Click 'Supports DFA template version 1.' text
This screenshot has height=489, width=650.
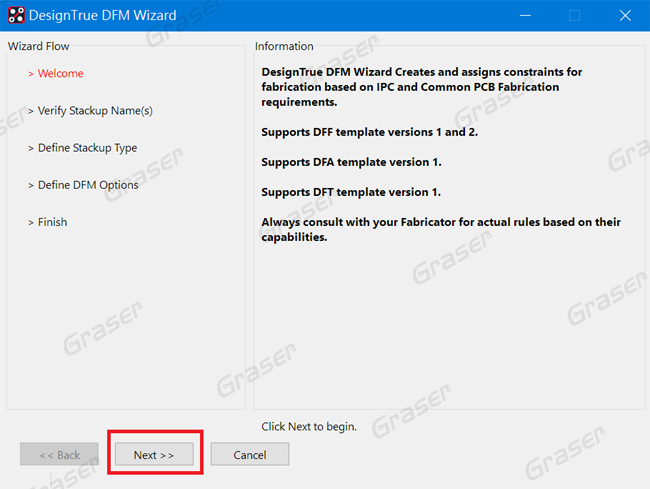pos(351,162)
